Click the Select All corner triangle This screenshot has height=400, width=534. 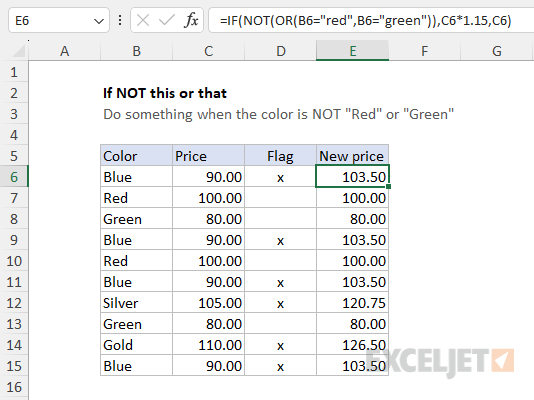(x=19, y=51)
